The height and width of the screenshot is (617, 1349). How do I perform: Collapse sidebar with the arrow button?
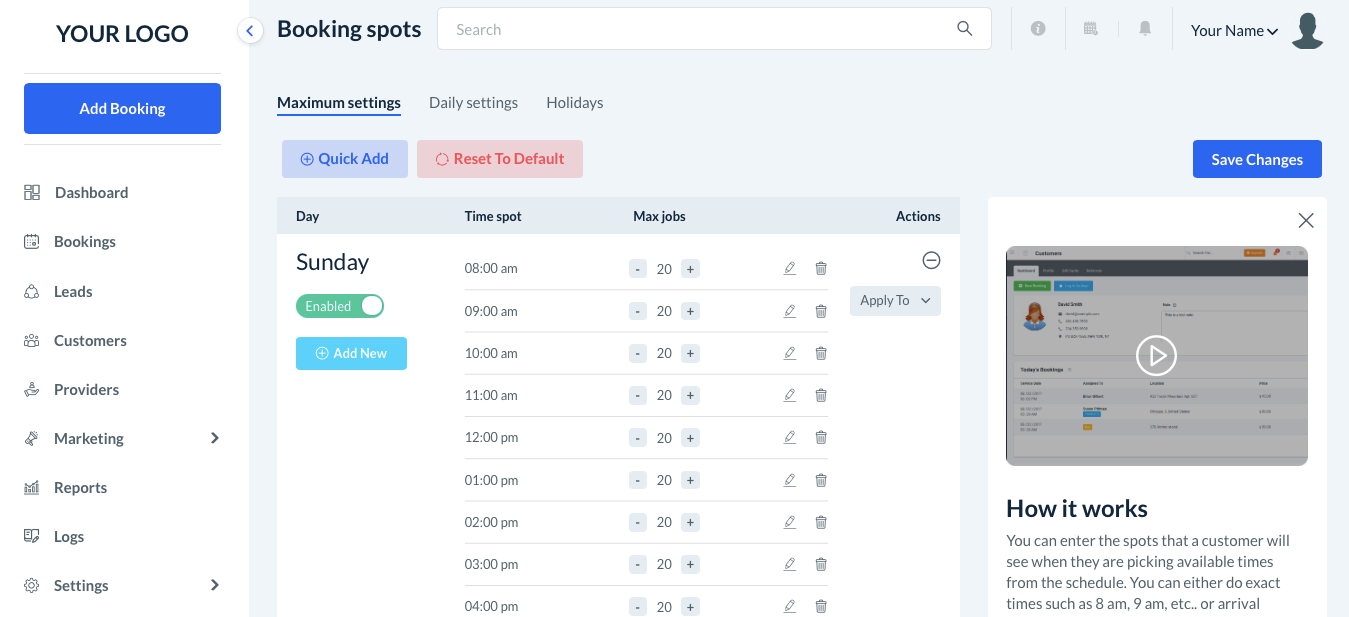coord(250,31)
